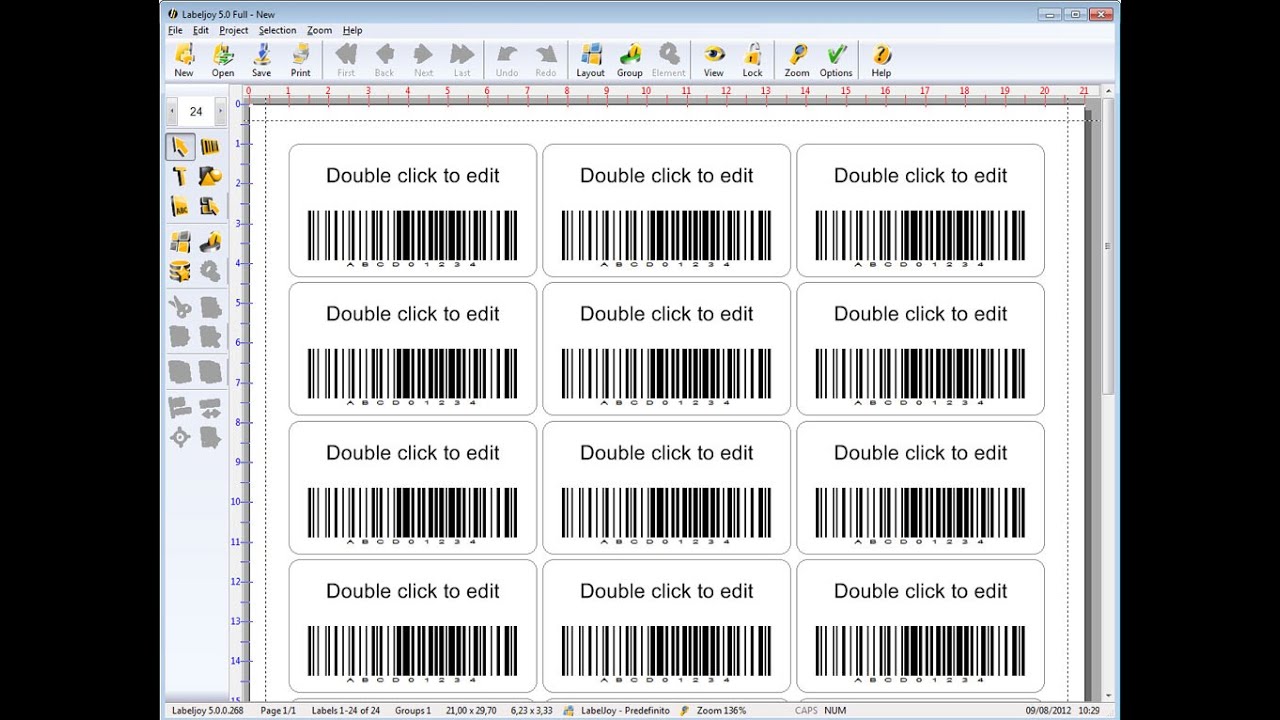The width and height of the screenshot is (1280, 720).
Task: Click the Element toolbar button
Action: point(669,60)
